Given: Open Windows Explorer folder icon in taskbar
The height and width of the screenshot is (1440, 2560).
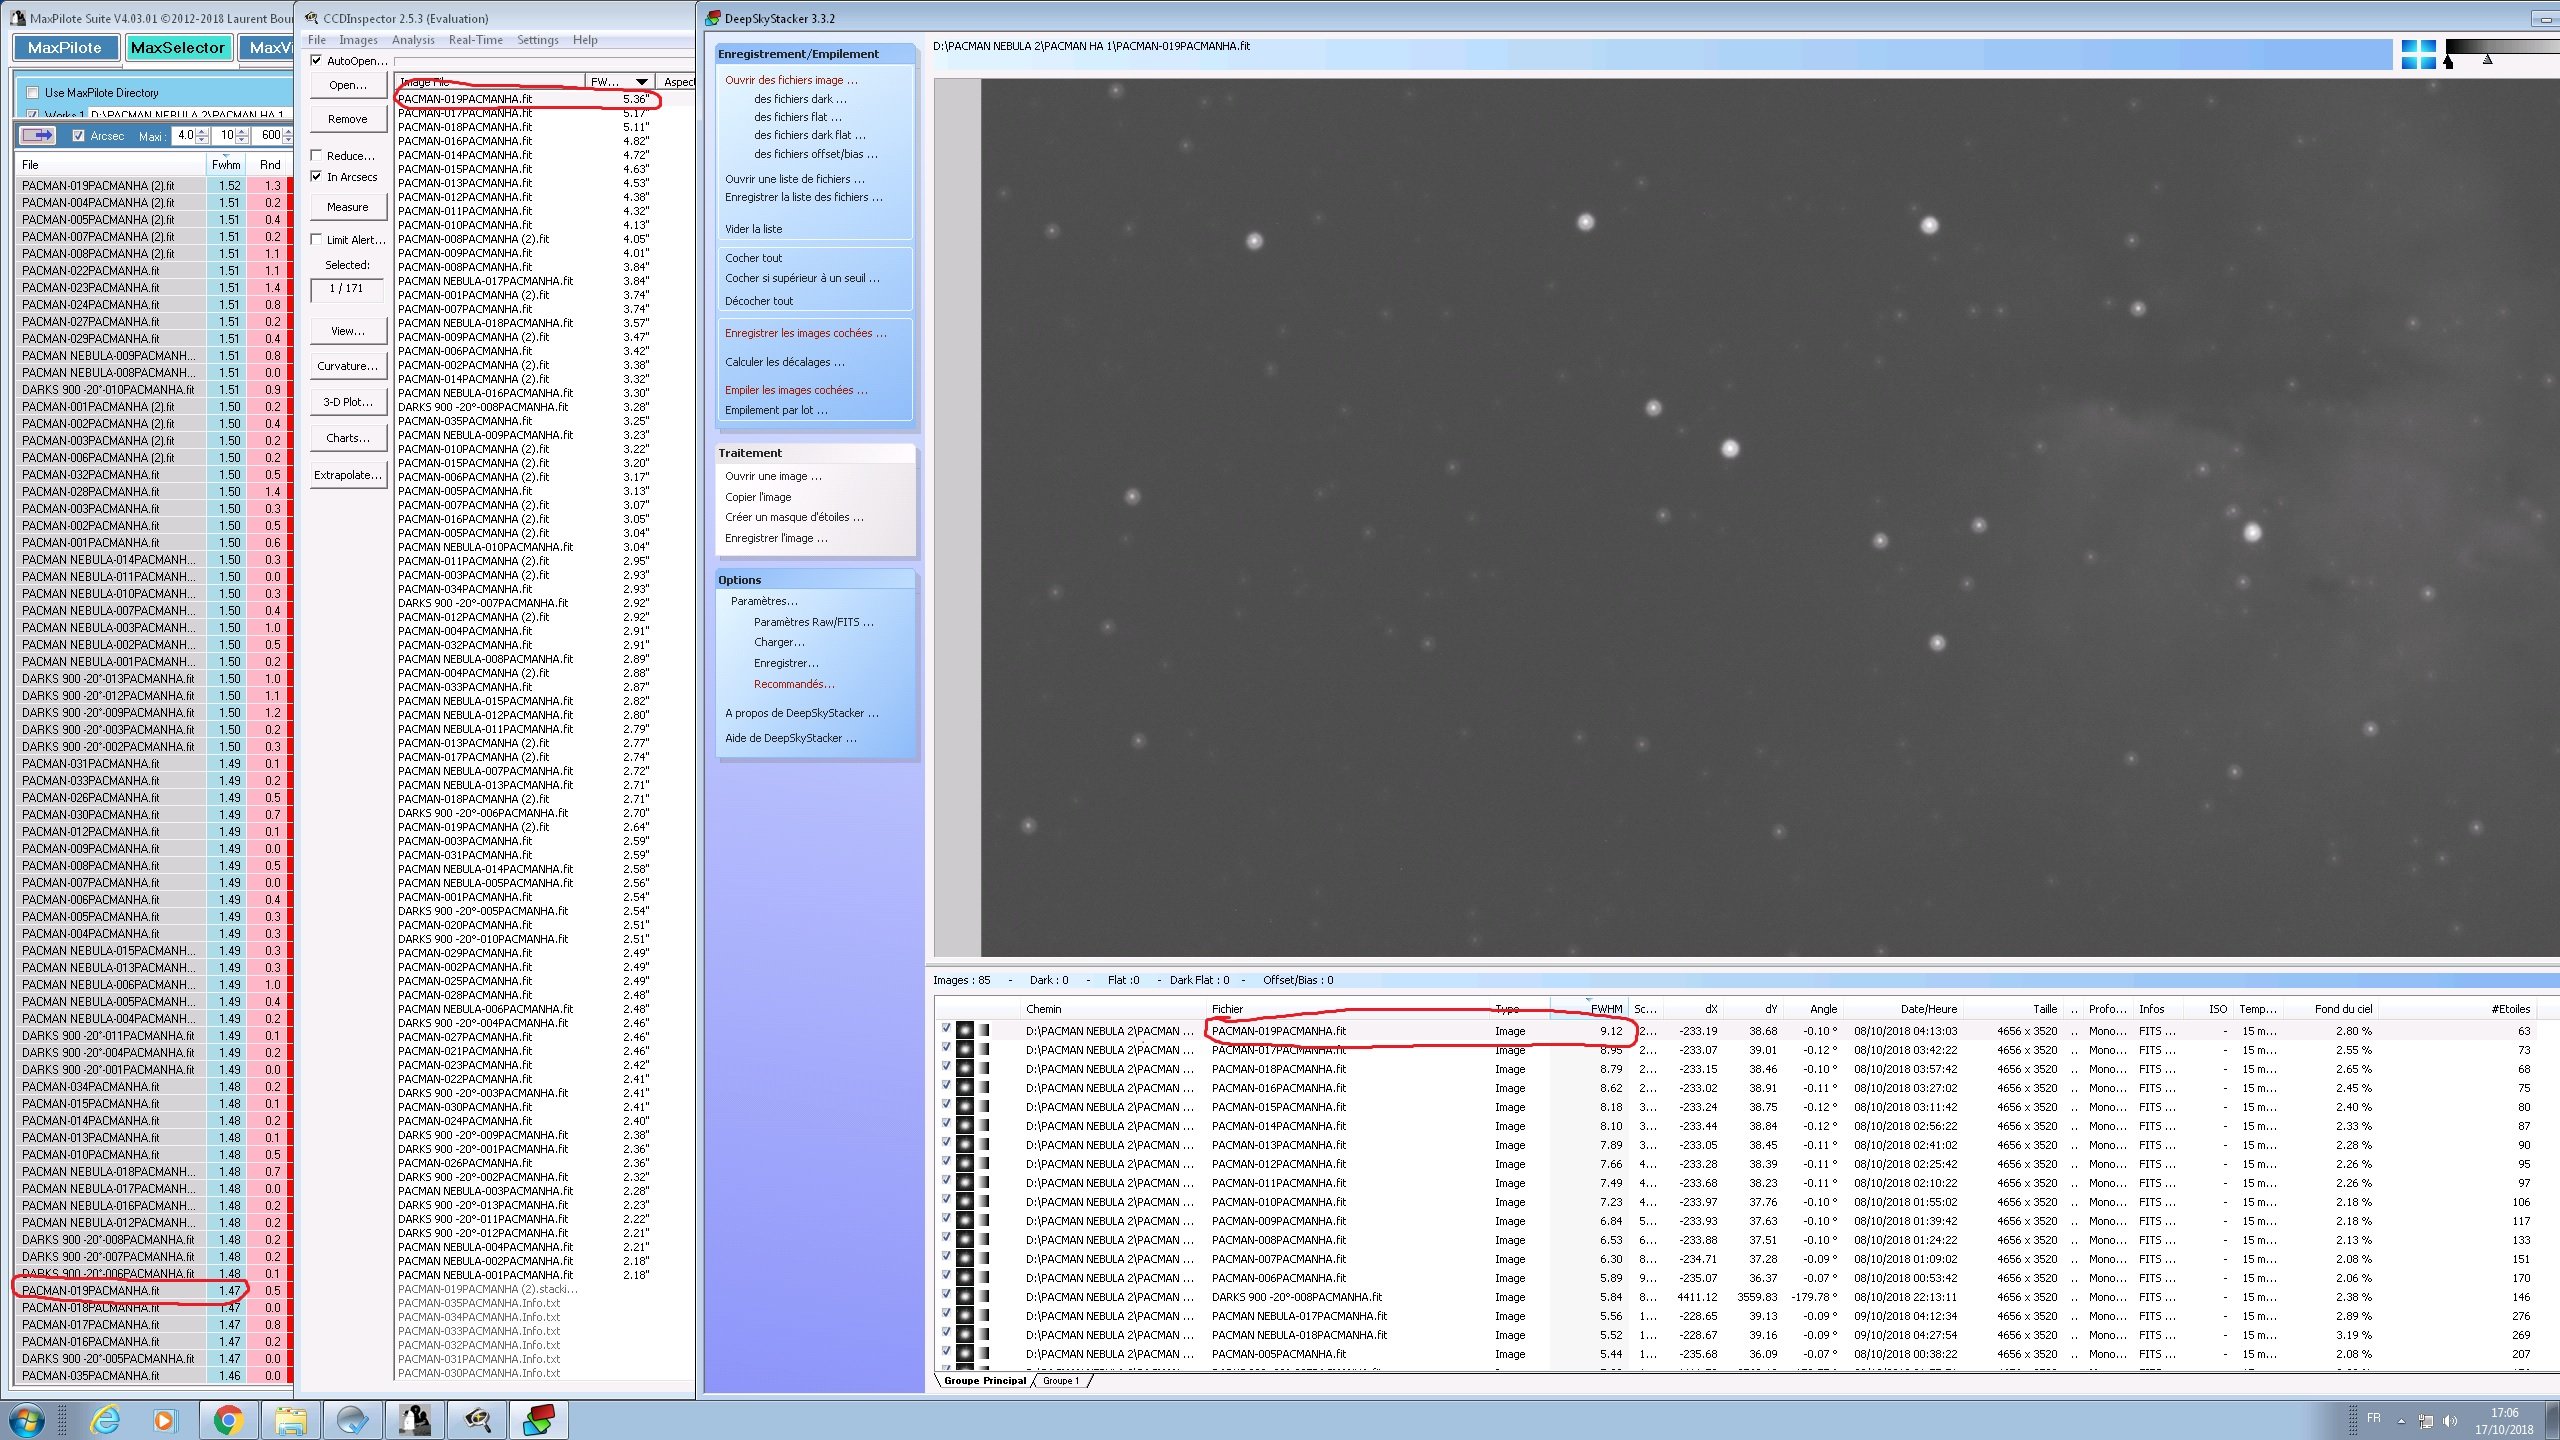Looking at the screenshot, I should (290, 1420).
